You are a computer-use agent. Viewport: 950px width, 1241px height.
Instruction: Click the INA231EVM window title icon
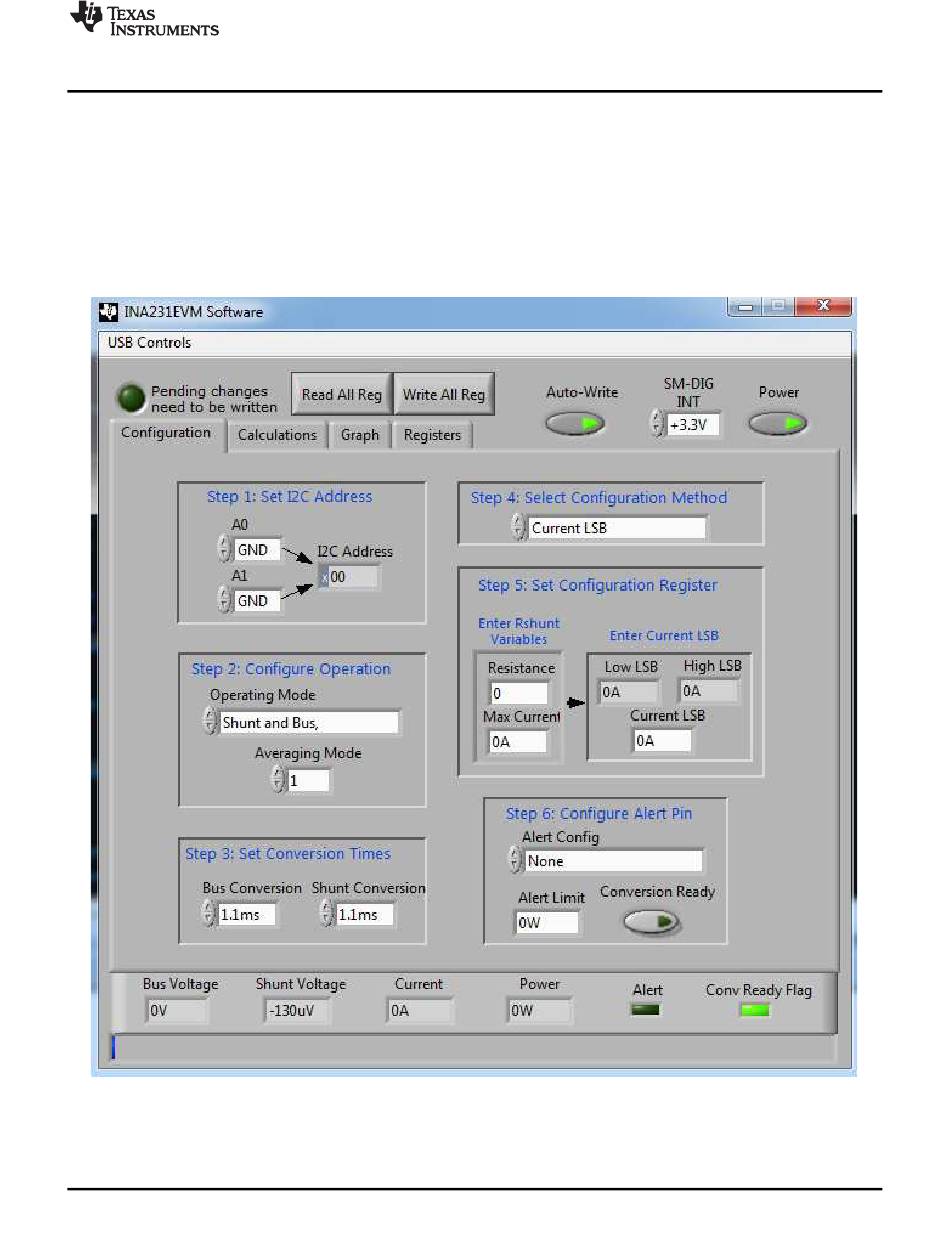pos(108,311)
